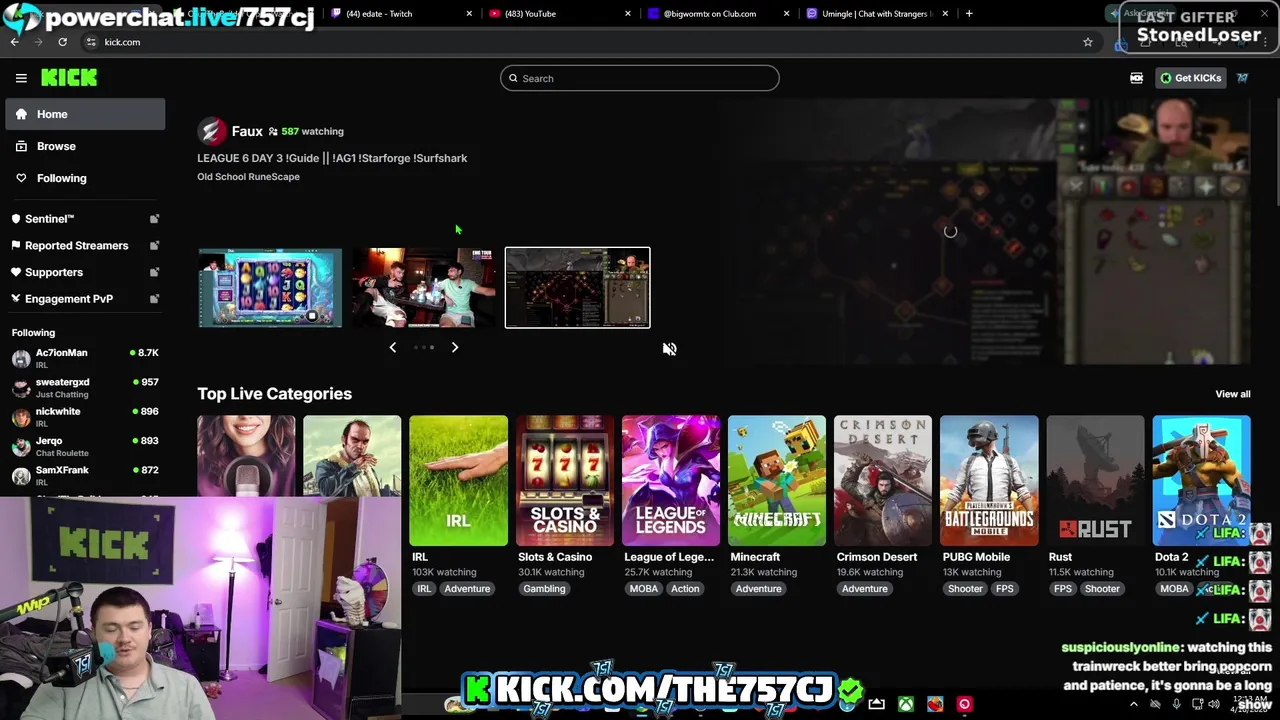Open Sentinel external link in sidebar
Screen dimensions: 1280x720
pyautogui.click(x=85, y=219)
